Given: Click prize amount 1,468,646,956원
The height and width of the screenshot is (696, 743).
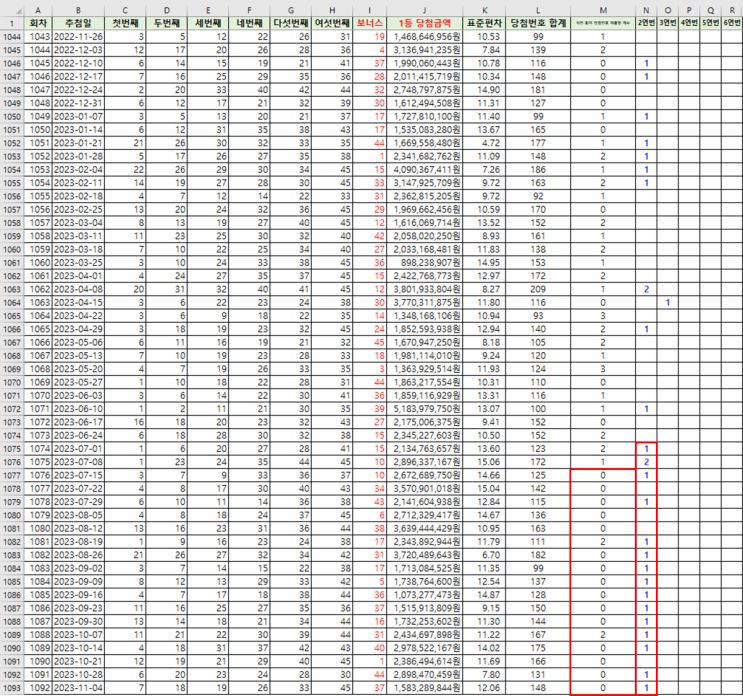Looking at the screenshot, I should click(x=425, y=36).
